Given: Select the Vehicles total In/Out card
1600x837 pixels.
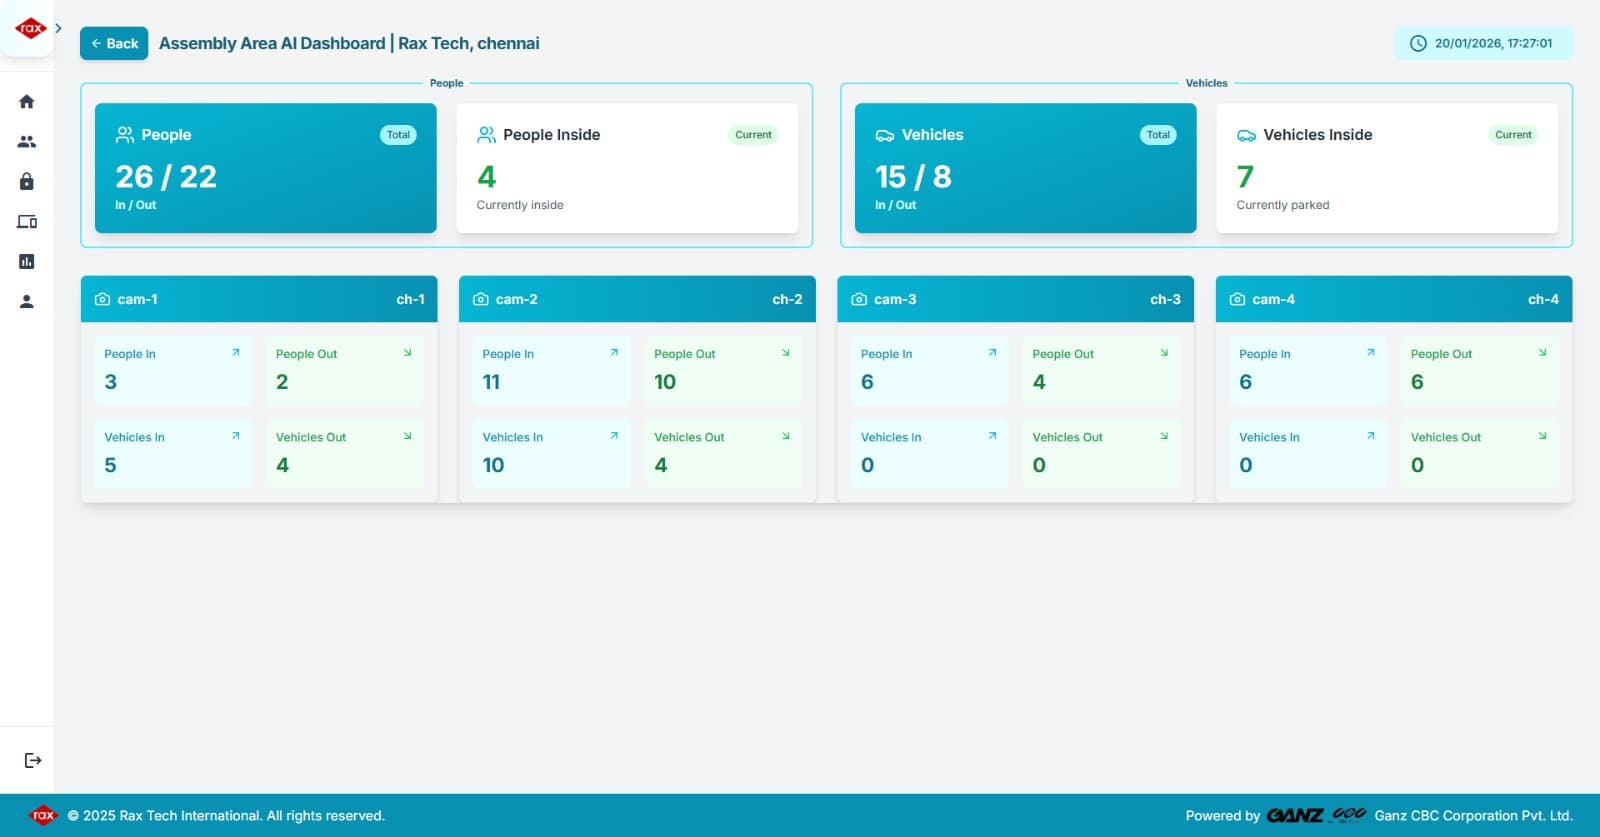Looking at the screenshot, I should click(x=1025, y=168).
